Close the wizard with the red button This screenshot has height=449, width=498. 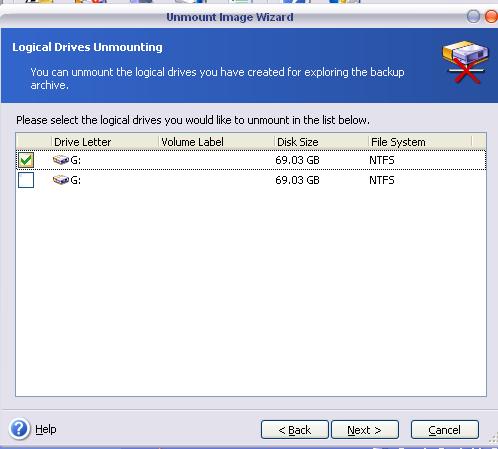[491, 16]
